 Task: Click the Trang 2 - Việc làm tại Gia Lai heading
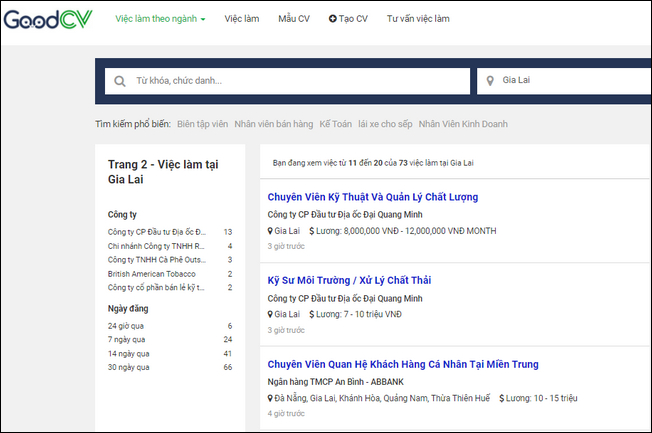163,172
